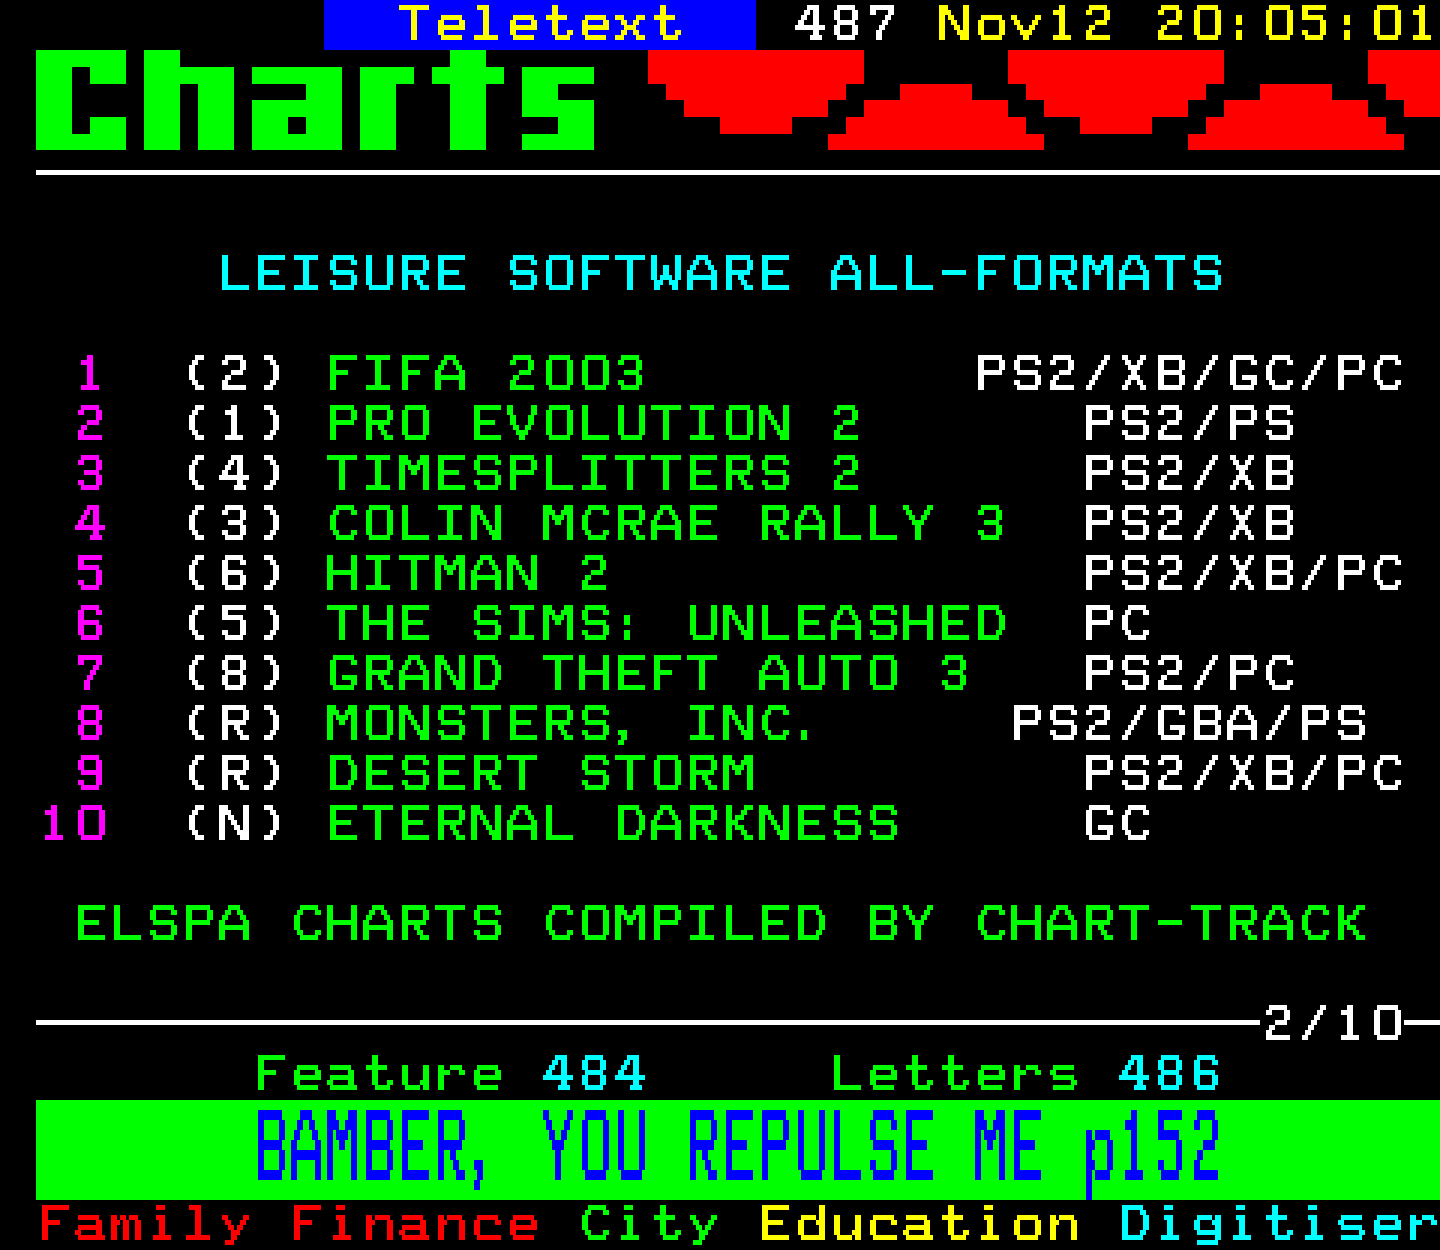Click the magenta rank number 10

pyautogui.click(x=74, y=824)
